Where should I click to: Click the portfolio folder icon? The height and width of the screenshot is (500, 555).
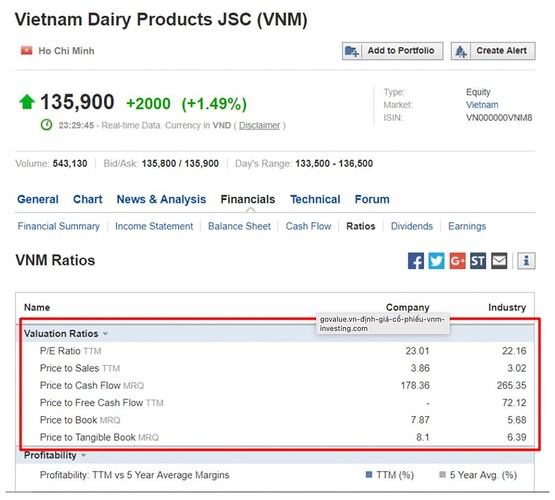click(352, 51)
